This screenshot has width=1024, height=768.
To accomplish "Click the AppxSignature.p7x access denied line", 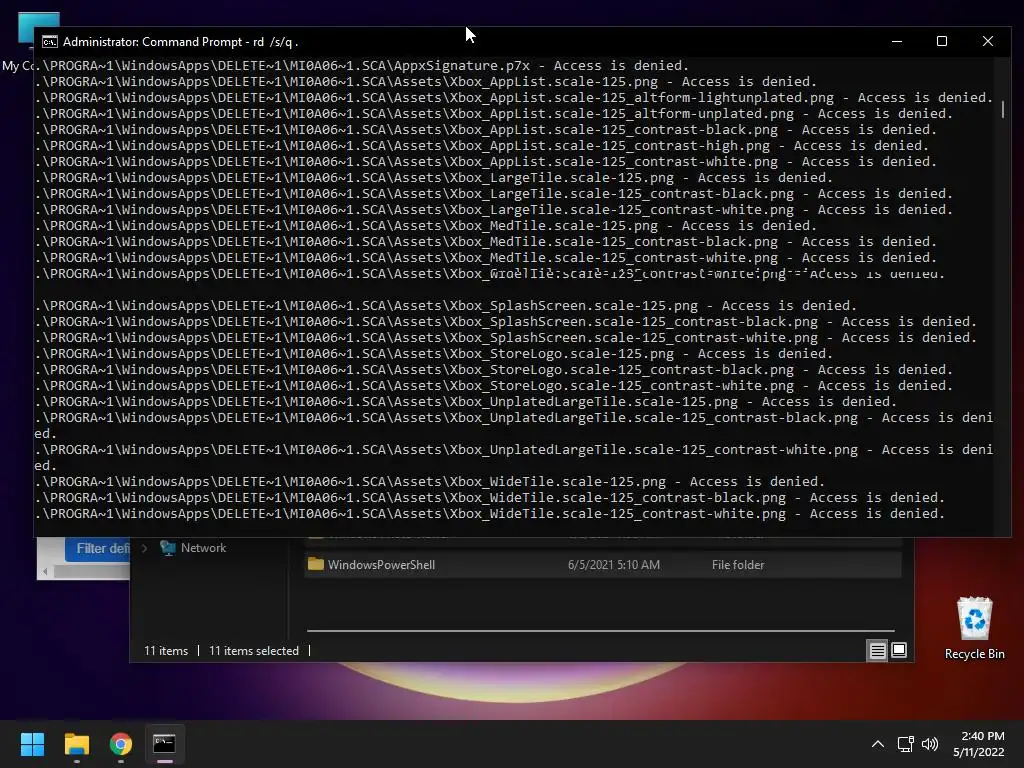I will [x=362, y=65].
